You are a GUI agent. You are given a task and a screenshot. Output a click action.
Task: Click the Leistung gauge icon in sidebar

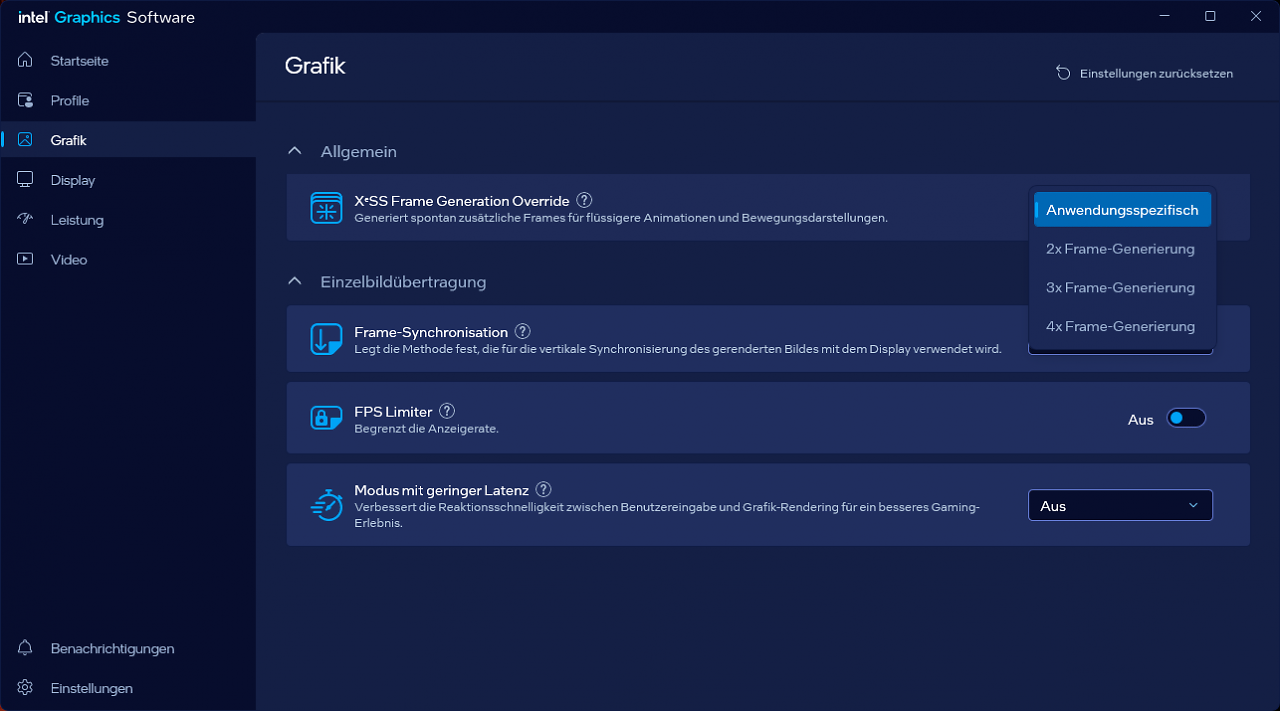(x=25, y=219)
